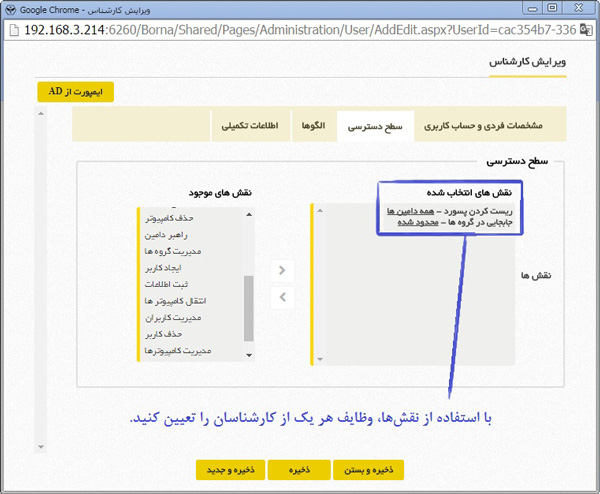
Task: Click the left arrow move-role button
Action: click(283, 296)
